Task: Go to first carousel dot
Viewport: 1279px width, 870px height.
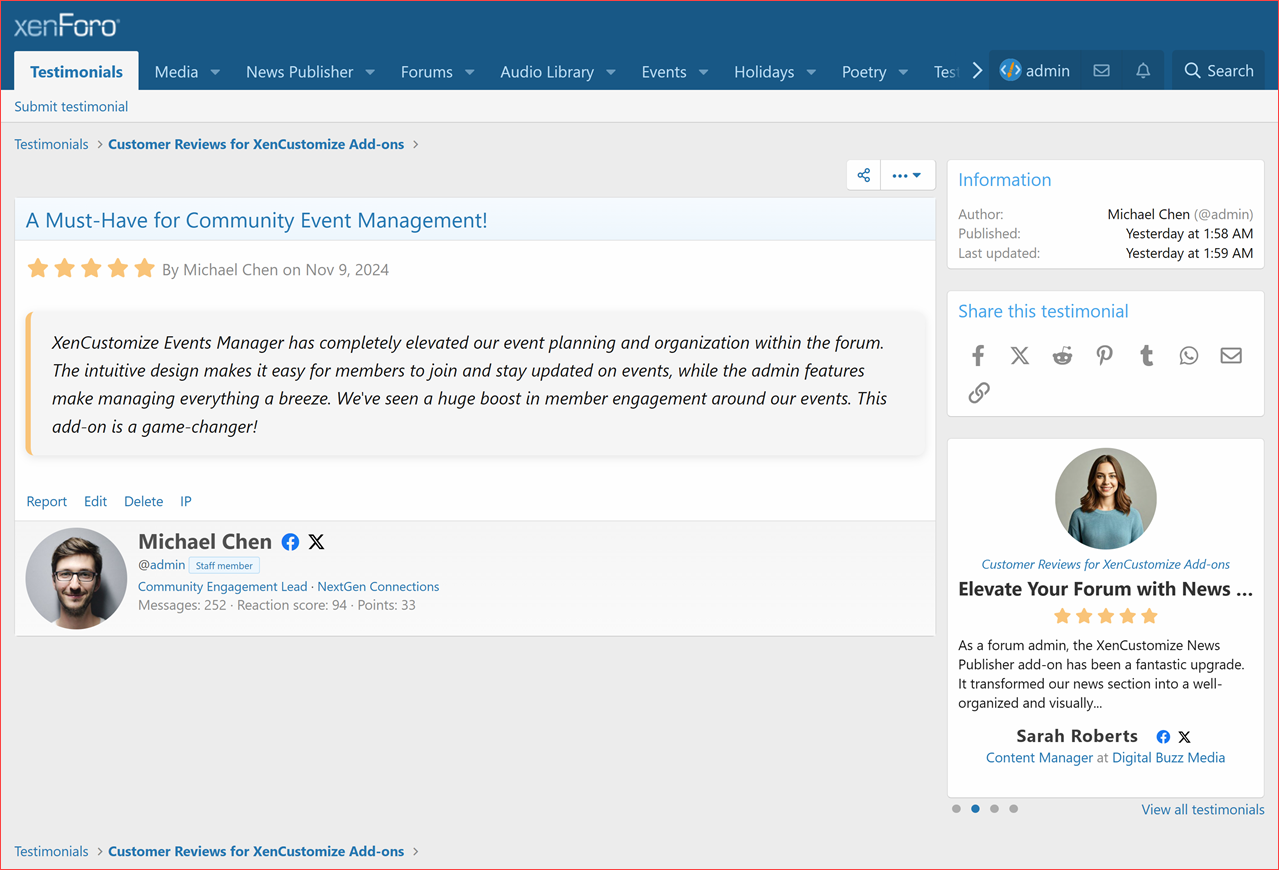Action: (956, 809)
